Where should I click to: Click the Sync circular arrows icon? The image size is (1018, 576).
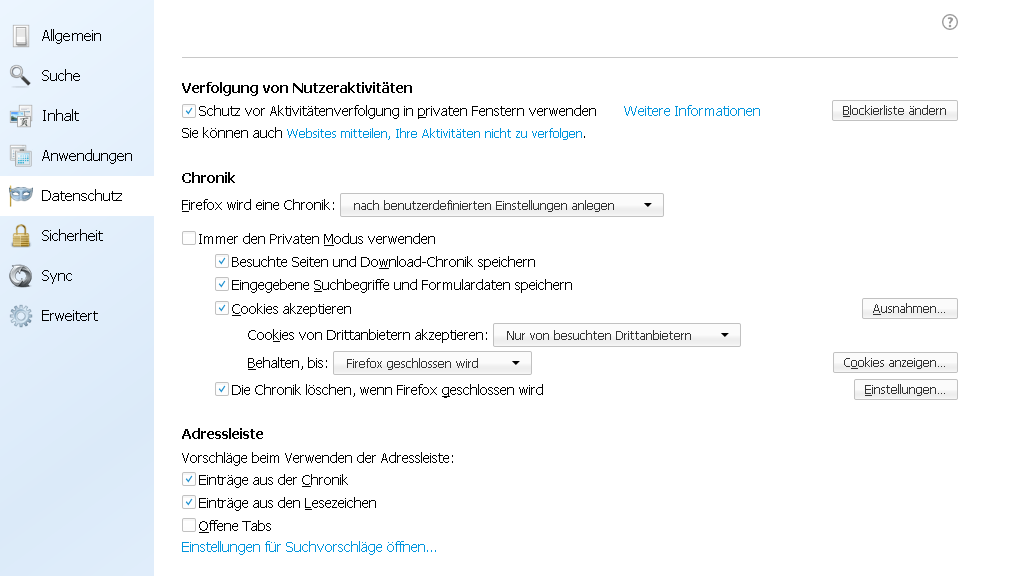pos(21,276)
